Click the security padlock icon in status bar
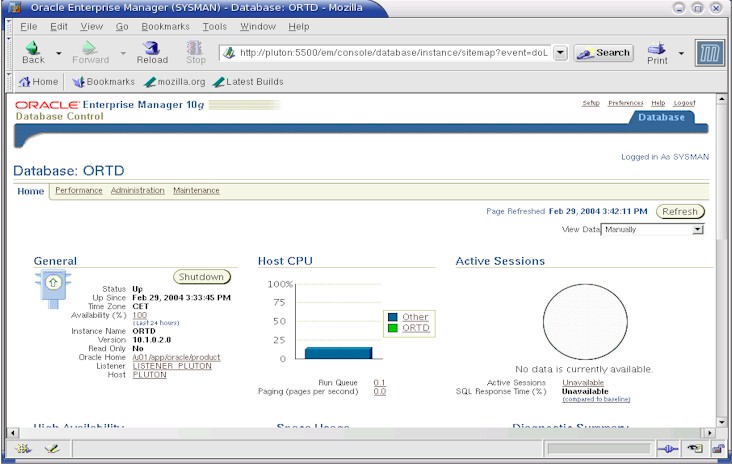Viewport: 732px width, 464px height. (x=718, y=449)
